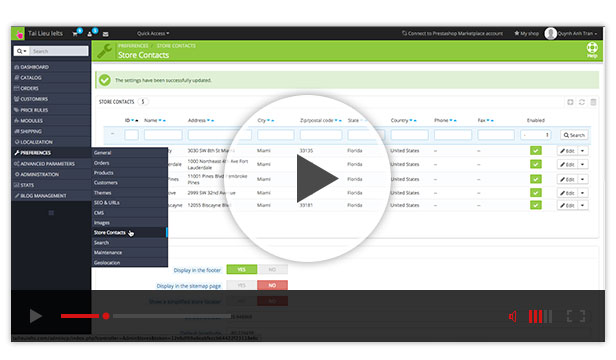Click the refresh list icon
The height and width of the screenshot is (360, 616).
click(x=582, y=102)
